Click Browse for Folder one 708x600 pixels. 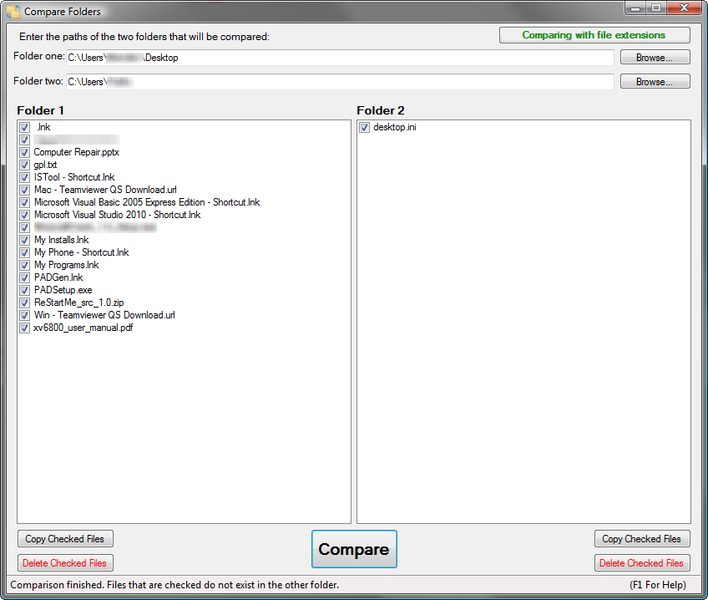coord(655,57)
